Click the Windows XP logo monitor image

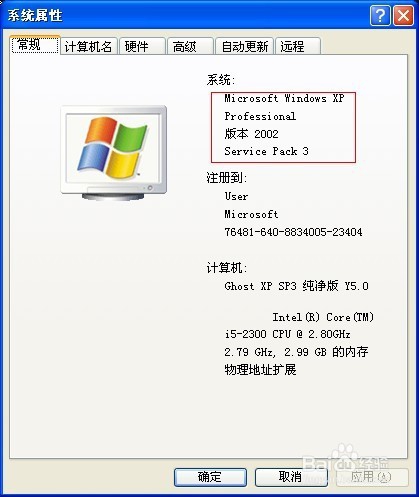(114, 153)
